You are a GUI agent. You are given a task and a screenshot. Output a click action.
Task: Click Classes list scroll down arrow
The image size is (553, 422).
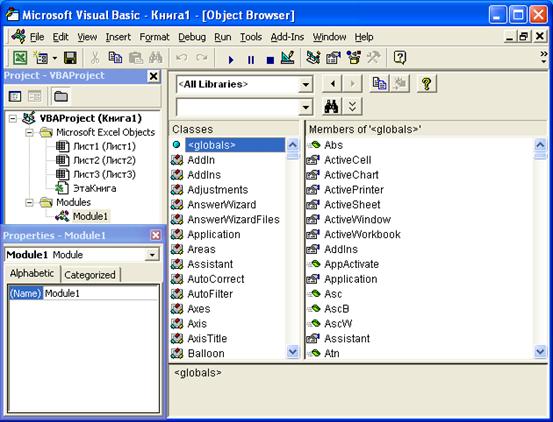coord(293,352)
